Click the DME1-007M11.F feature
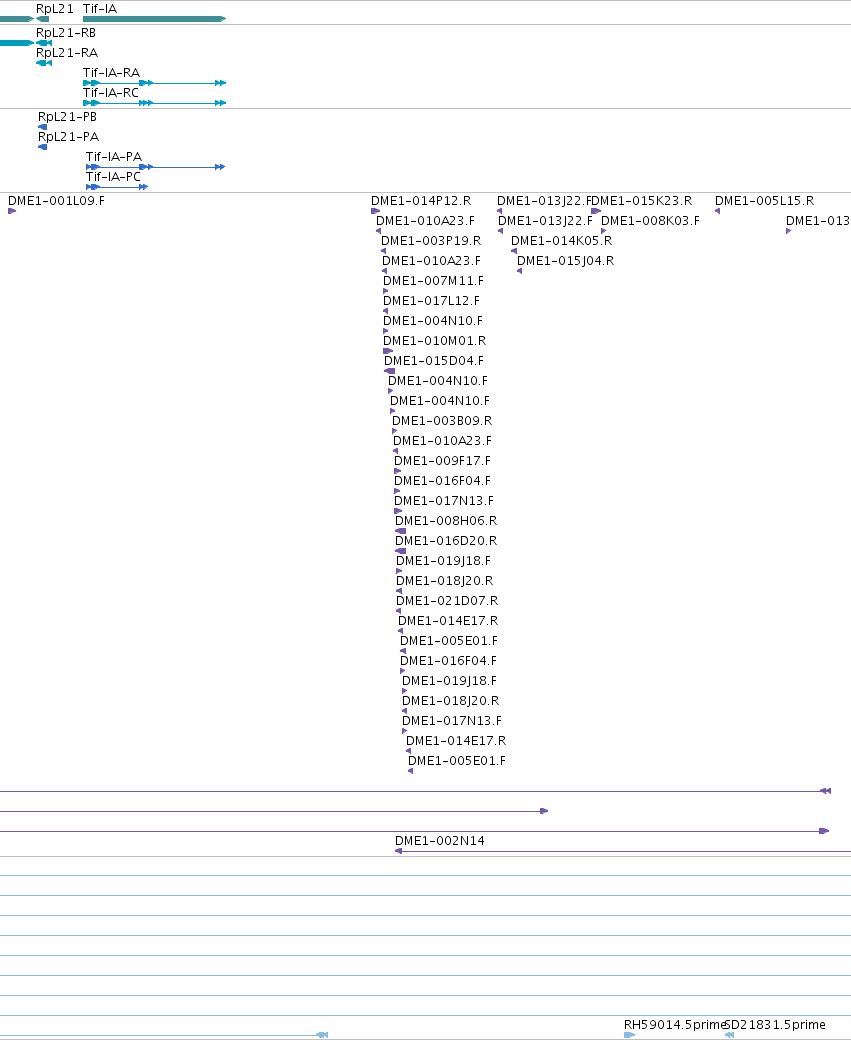 [433, 281]
